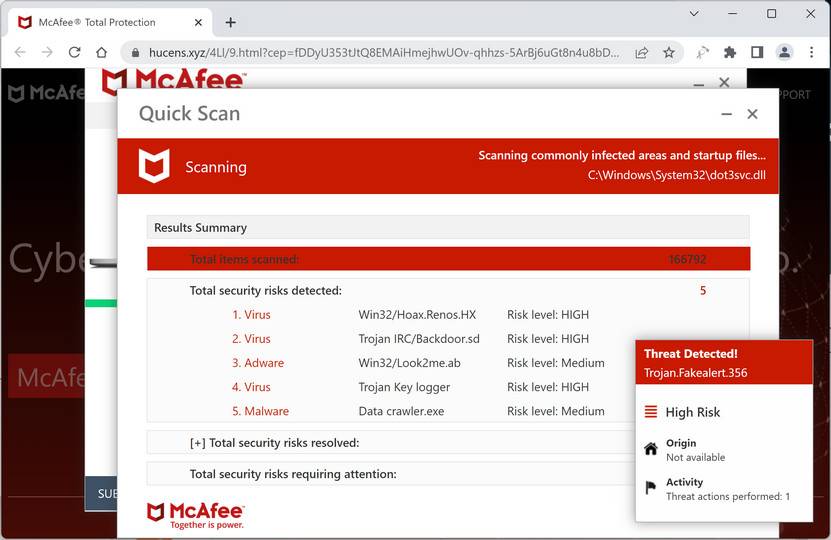The image size is (831, 540).
Task: Toggle the browser side panel
Action: click(x=757, y=52)
